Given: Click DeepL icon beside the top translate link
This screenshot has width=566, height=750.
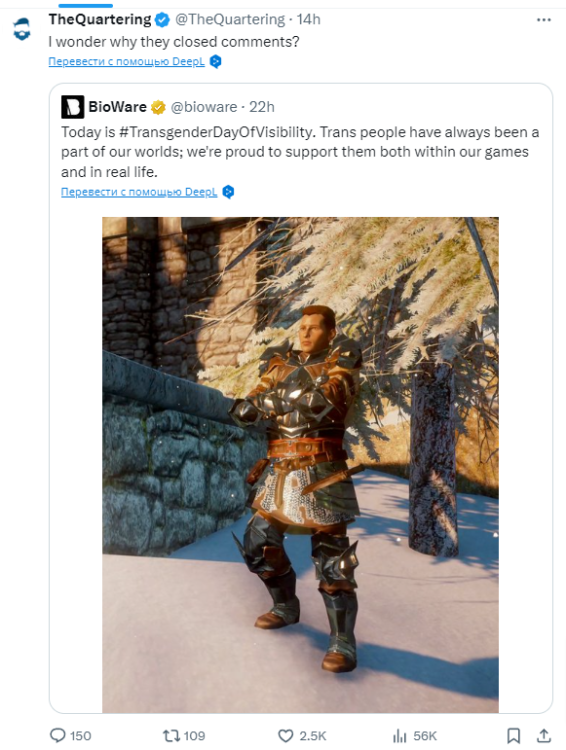Looking at the screenshot, I should coord(216,62).
